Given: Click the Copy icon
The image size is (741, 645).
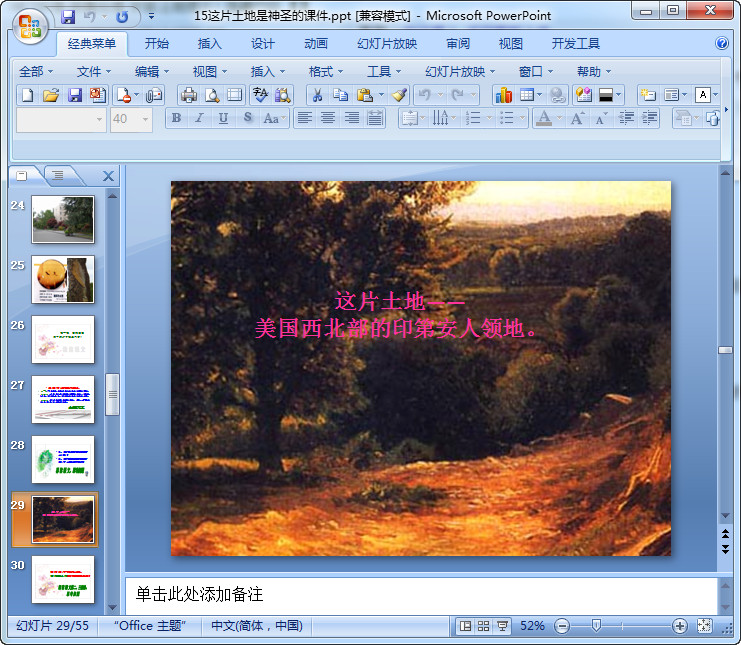Looking at the screenshot, I should (340, 95).
